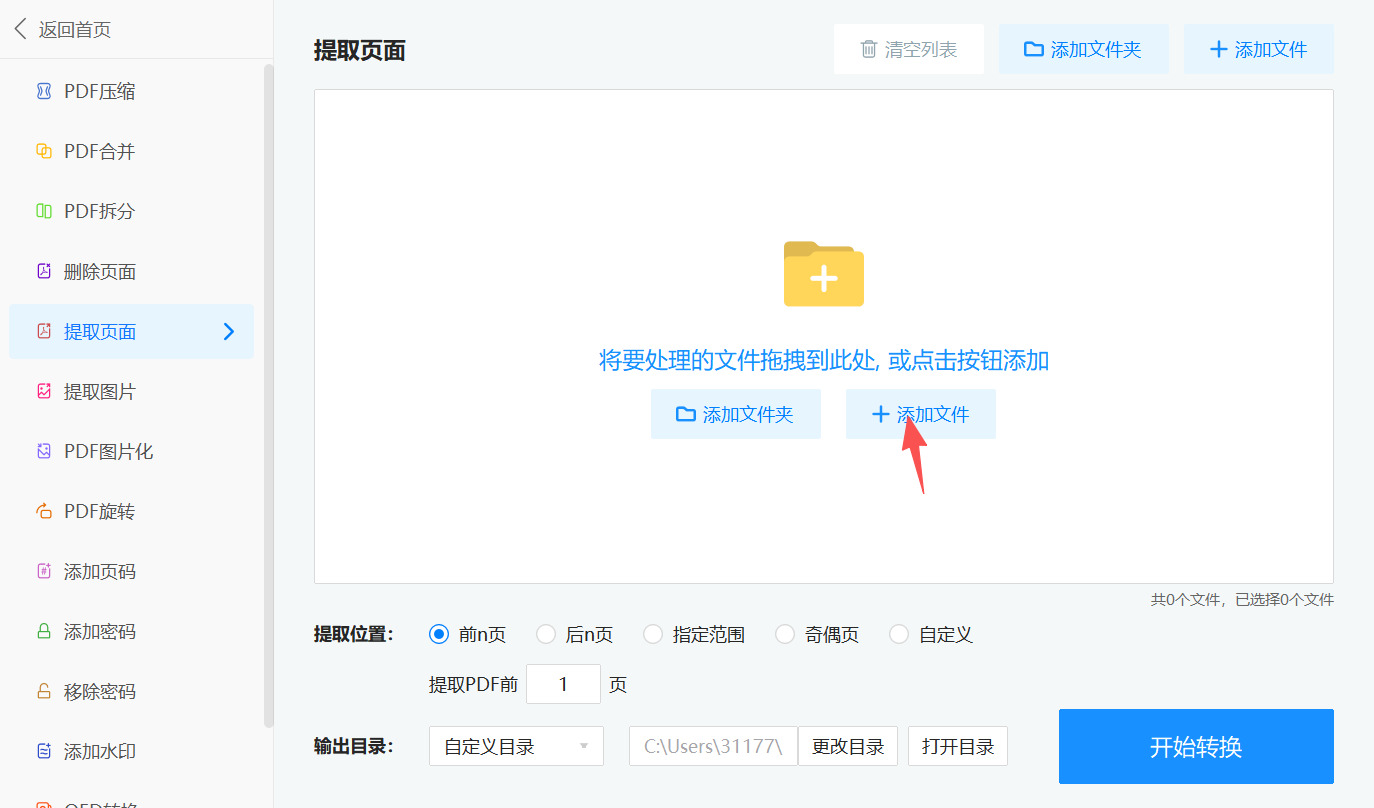Edit the page number input field
Viewport: 1374px width, 808px height.
point(563,684)
